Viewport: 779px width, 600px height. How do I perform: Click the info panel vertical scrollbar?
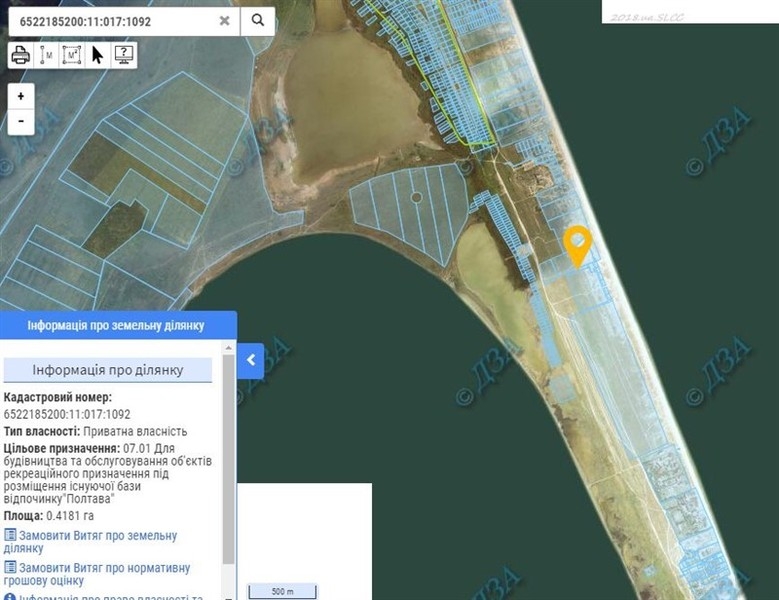[229, 460]
